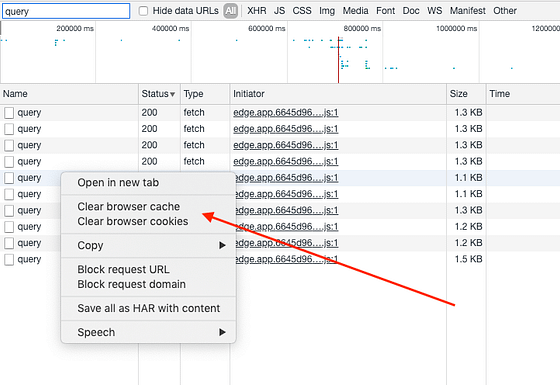Sort by the Size column header
The height and width of the screenshot is (385, 560).
pyautogui.click(x=466, y=94)
